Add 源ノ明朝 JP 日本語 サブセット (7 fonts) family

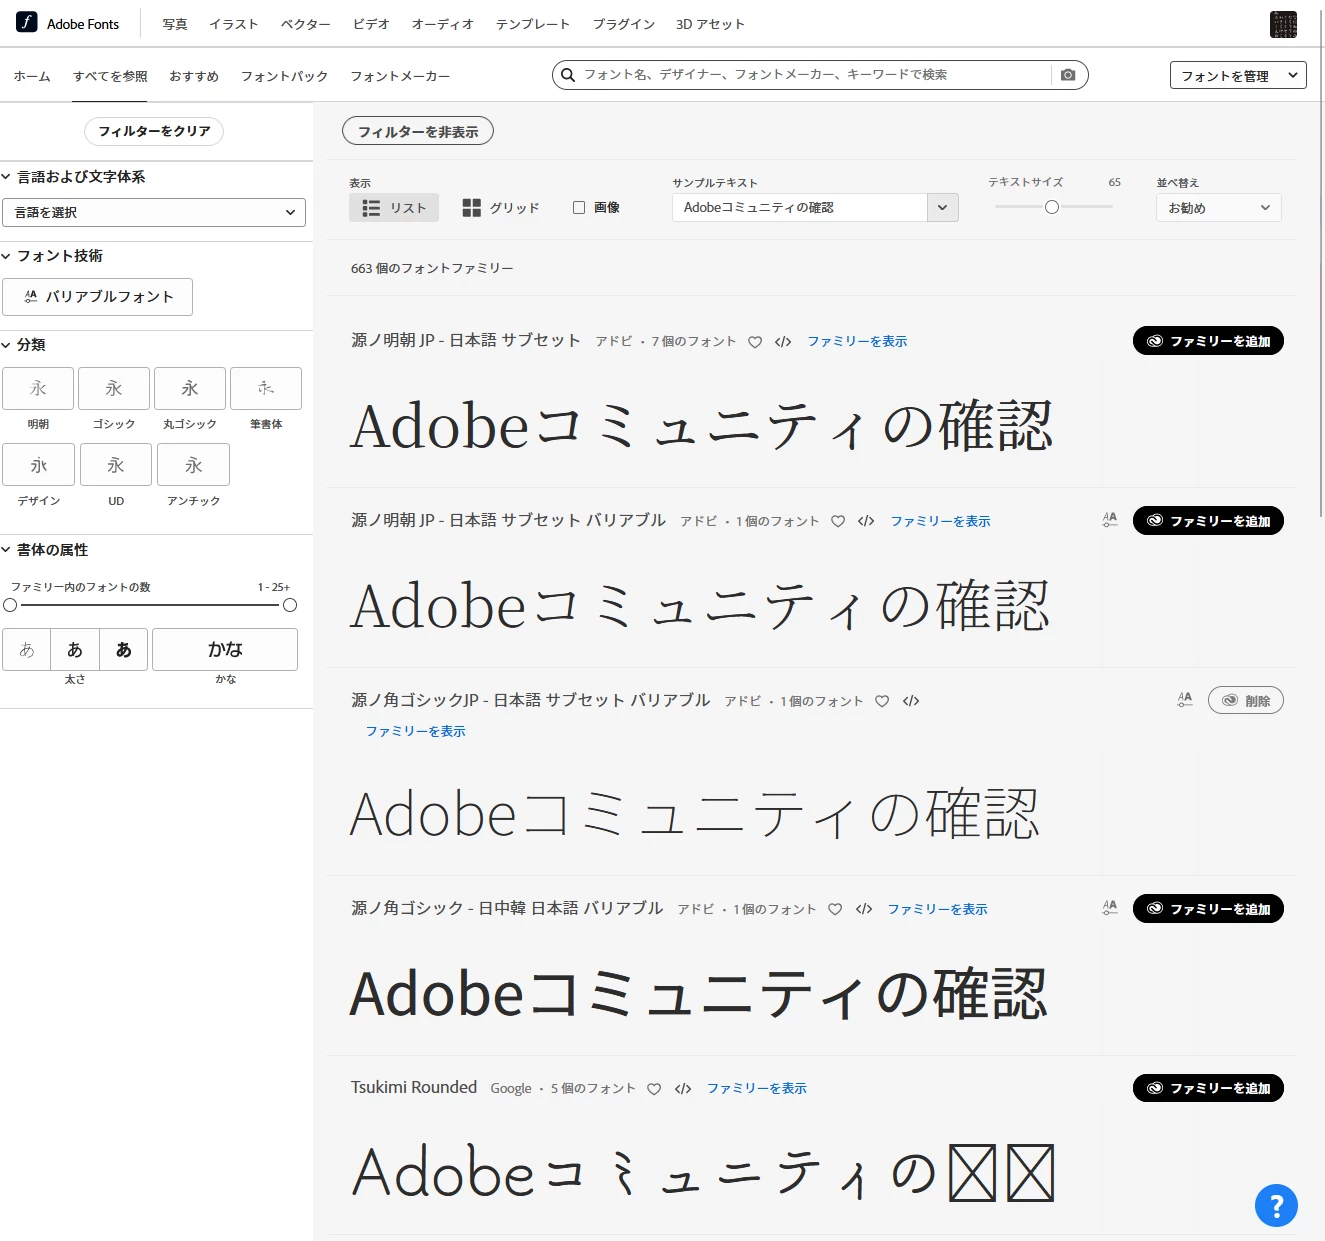(x=1208, y=341)
